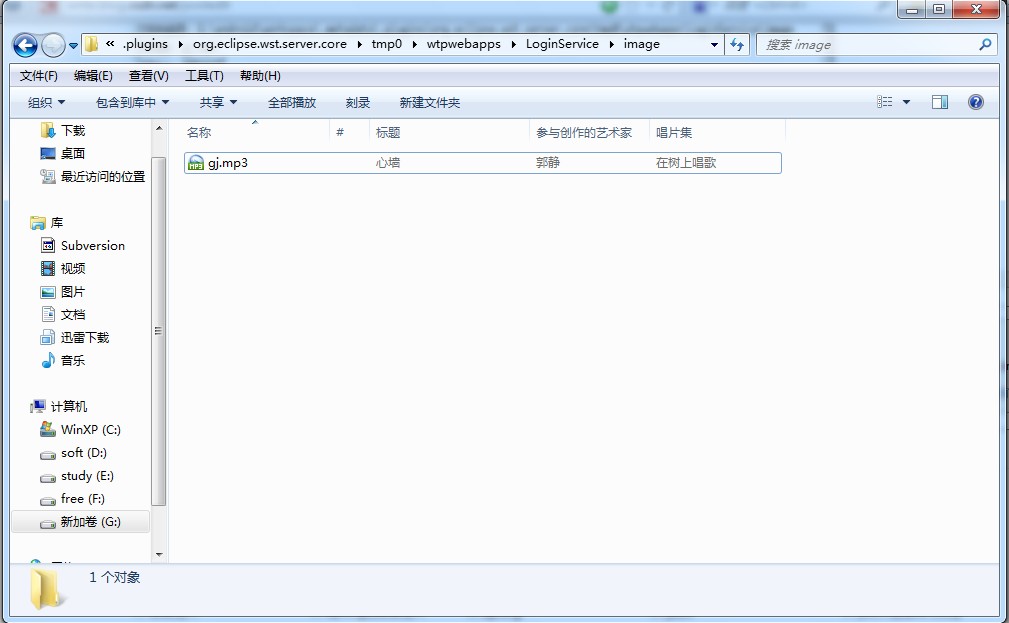Click 刻录 toolbar button
The width and height of the screenshot is (1009, 623).
click(358, 102)
